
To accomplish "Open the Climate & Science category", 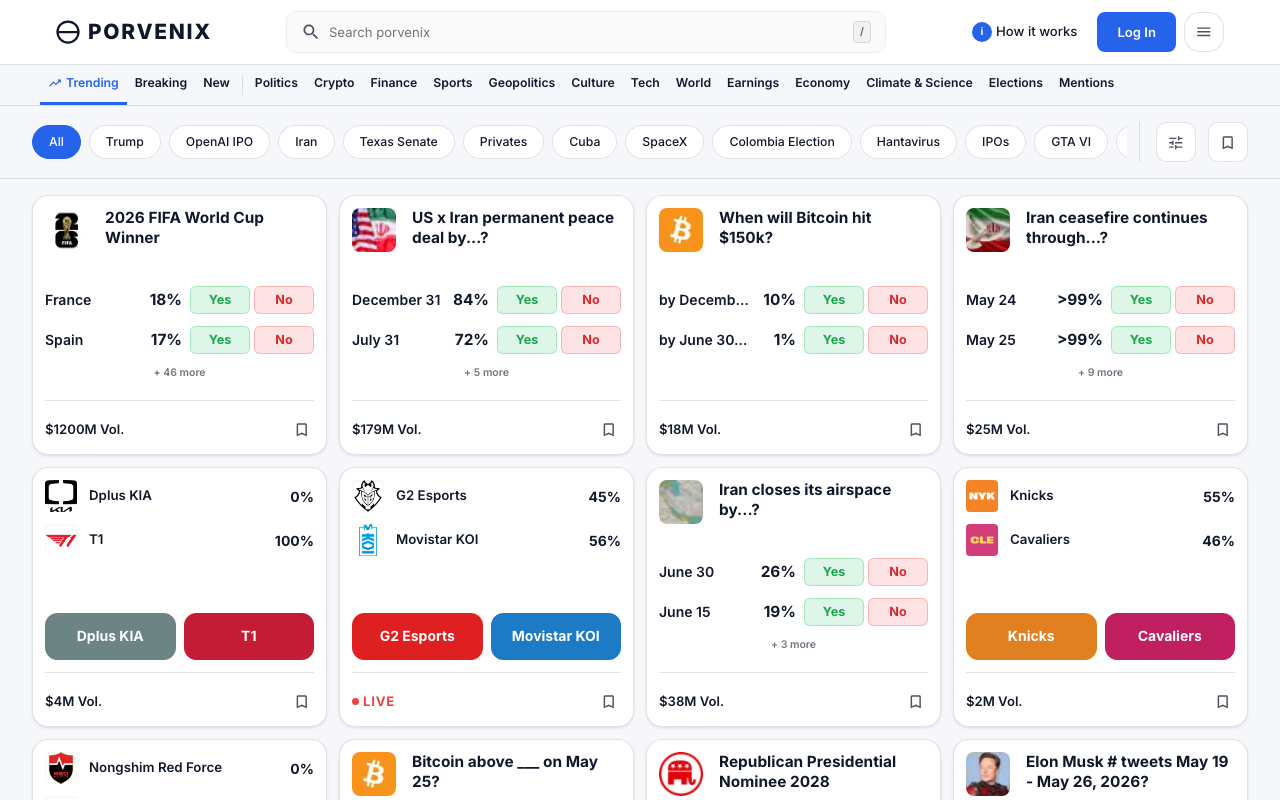I will 919,83.
